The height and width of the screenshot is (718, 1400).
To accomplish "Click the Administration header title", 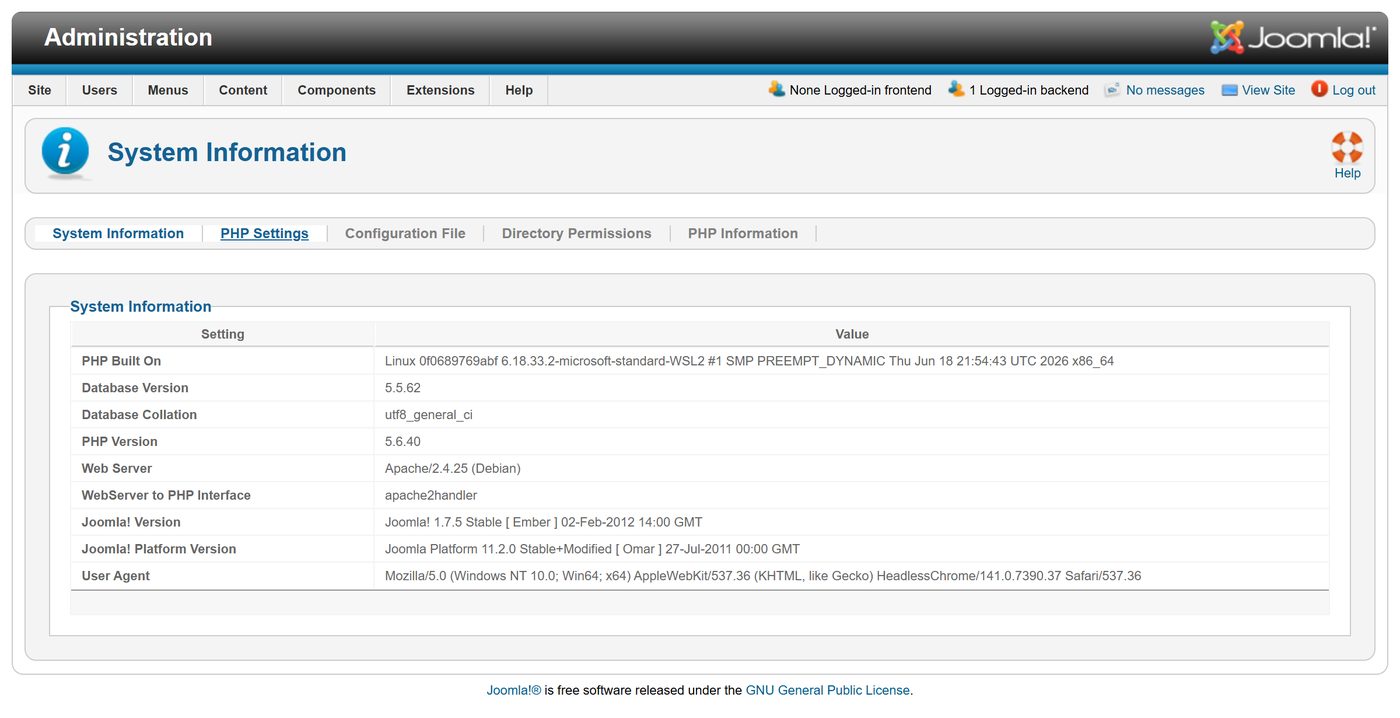I will click(128, 37).
